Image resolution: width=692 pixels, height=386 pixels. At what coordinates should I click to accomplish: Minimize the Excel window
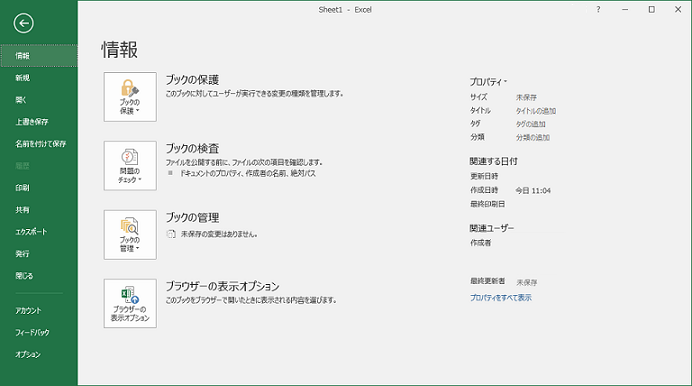pyautogui.click(x=625, y=9)
